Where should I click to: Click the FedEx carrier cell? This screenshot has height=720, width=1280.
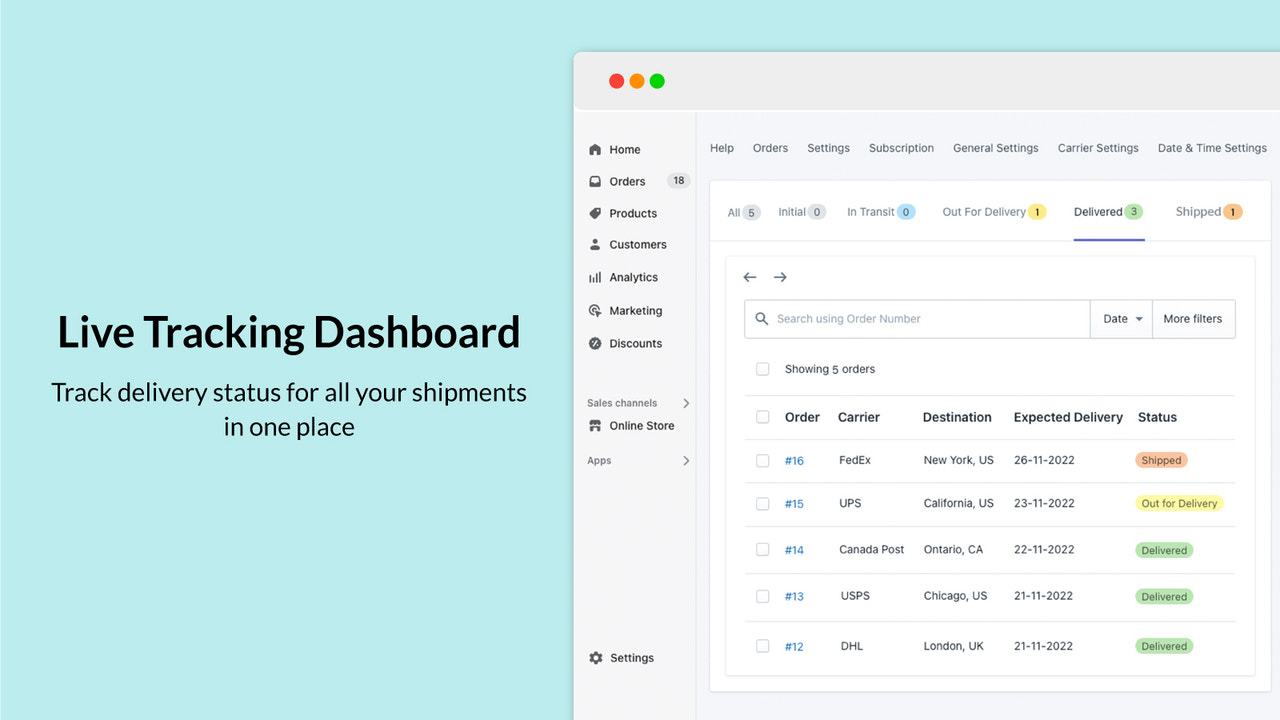(x=855, y=460)
